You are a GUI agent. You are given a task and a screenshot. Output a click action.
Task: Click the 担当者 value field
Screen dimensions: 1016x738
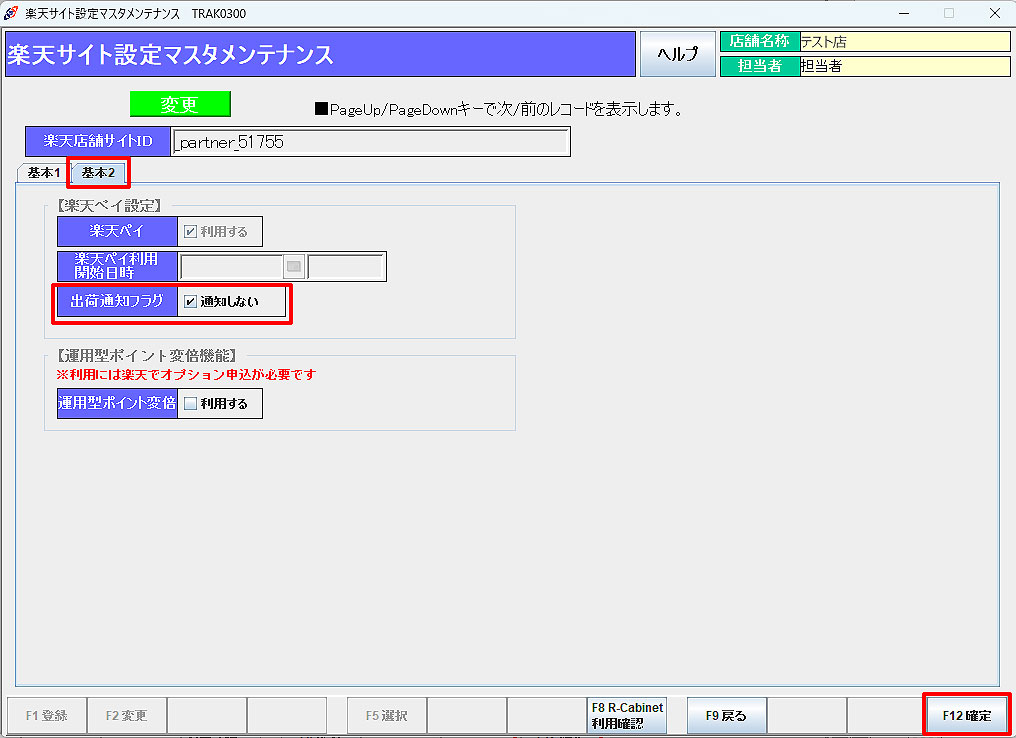905,66
